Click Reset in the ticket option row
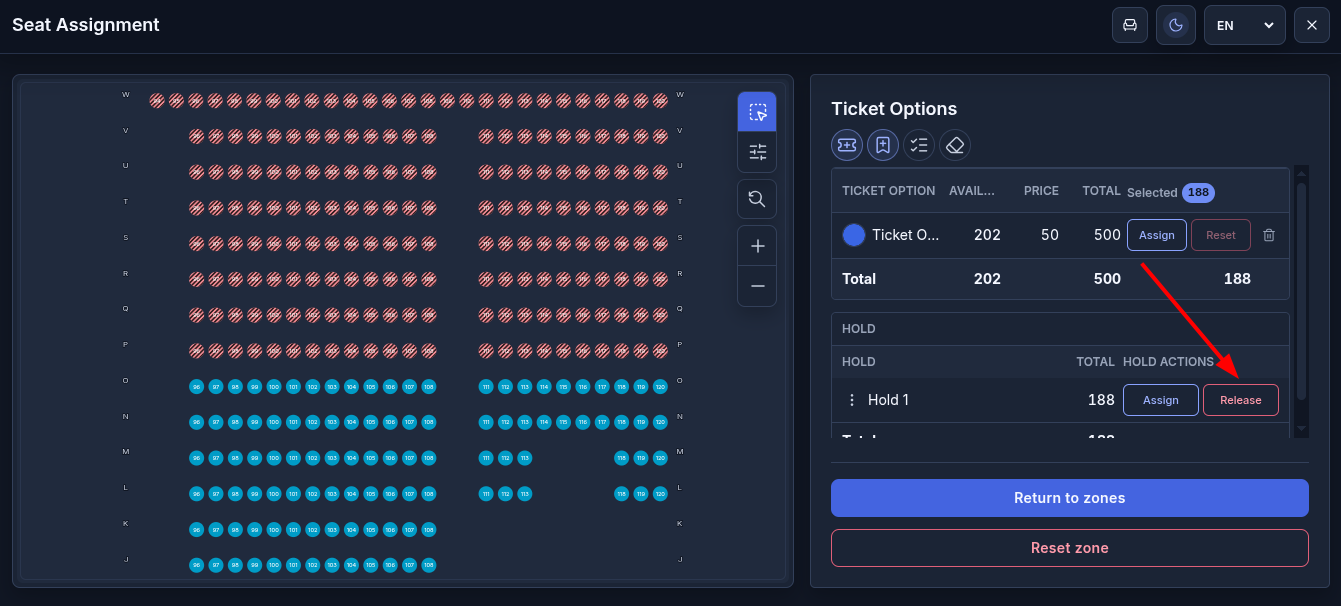Screen dimensions: 1341x606 click(1221, 235)
